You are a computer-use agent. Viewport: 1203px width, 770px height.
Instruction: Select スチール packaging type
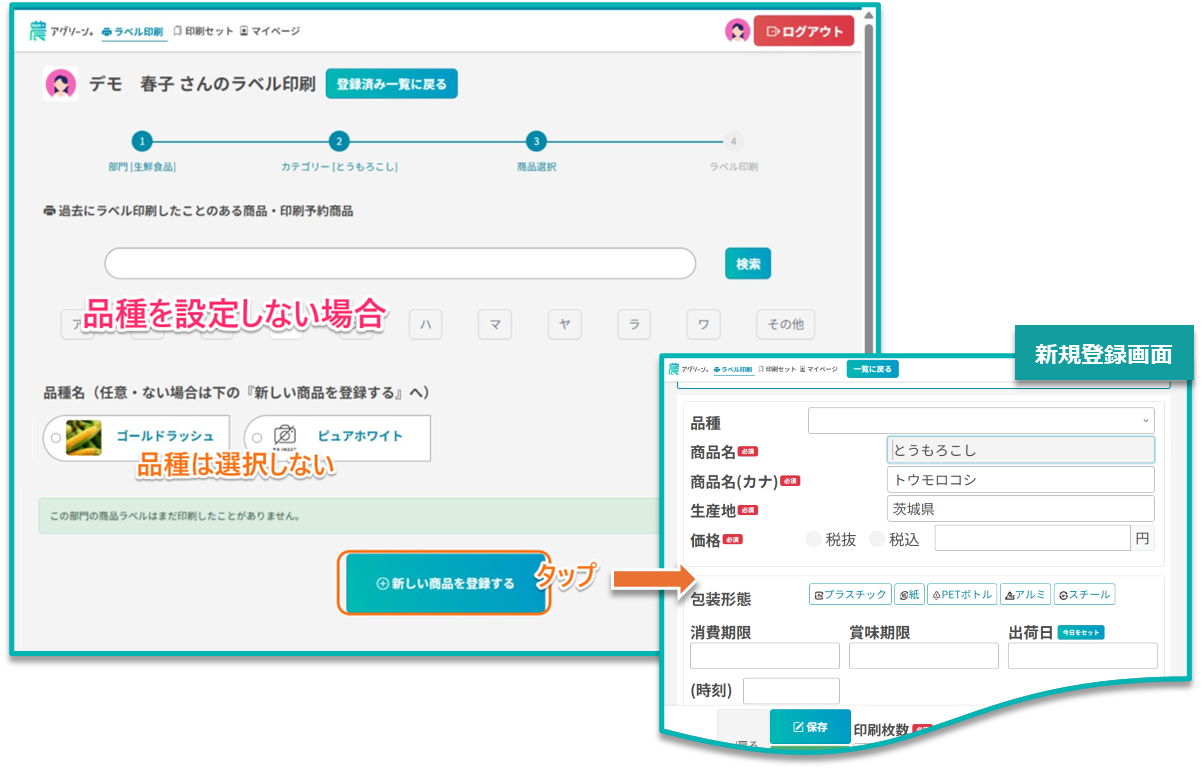(x=1083, y=595)
